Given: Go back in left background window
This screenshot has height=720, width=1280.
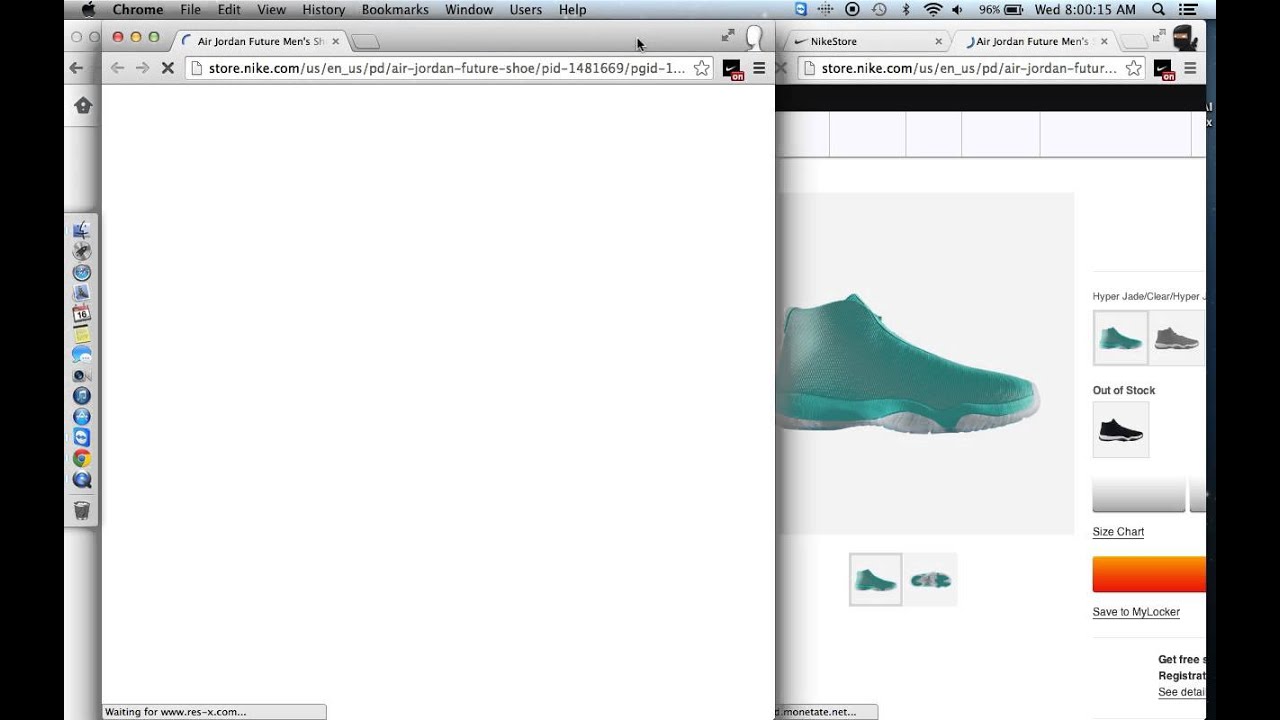Looking at the screenshot, I should (76, 68).
